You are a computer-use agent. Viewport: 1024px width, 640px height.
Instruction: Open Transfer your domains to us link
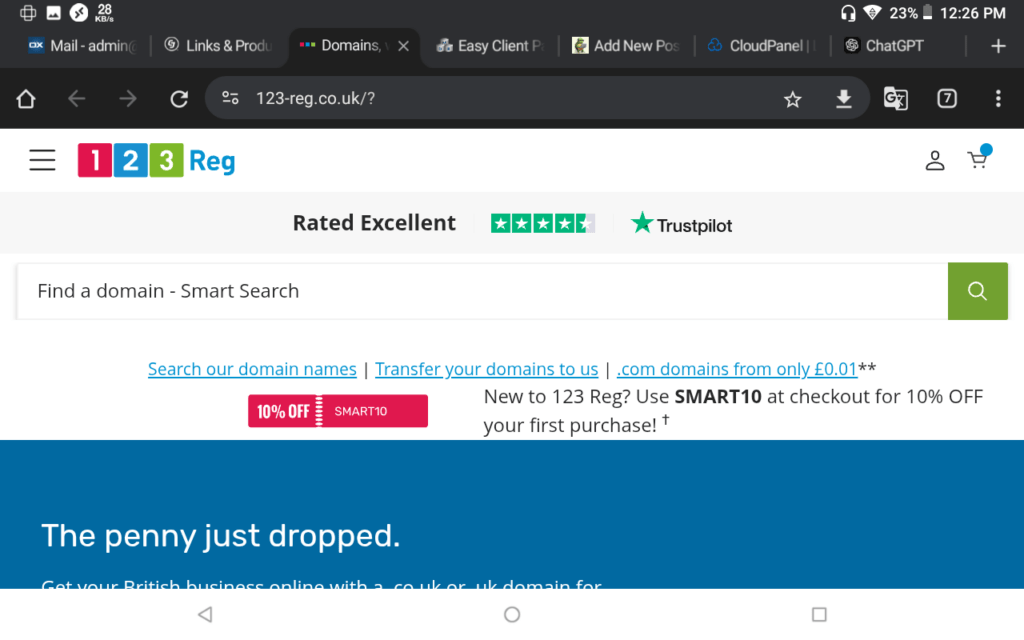[x=487, y=369]
